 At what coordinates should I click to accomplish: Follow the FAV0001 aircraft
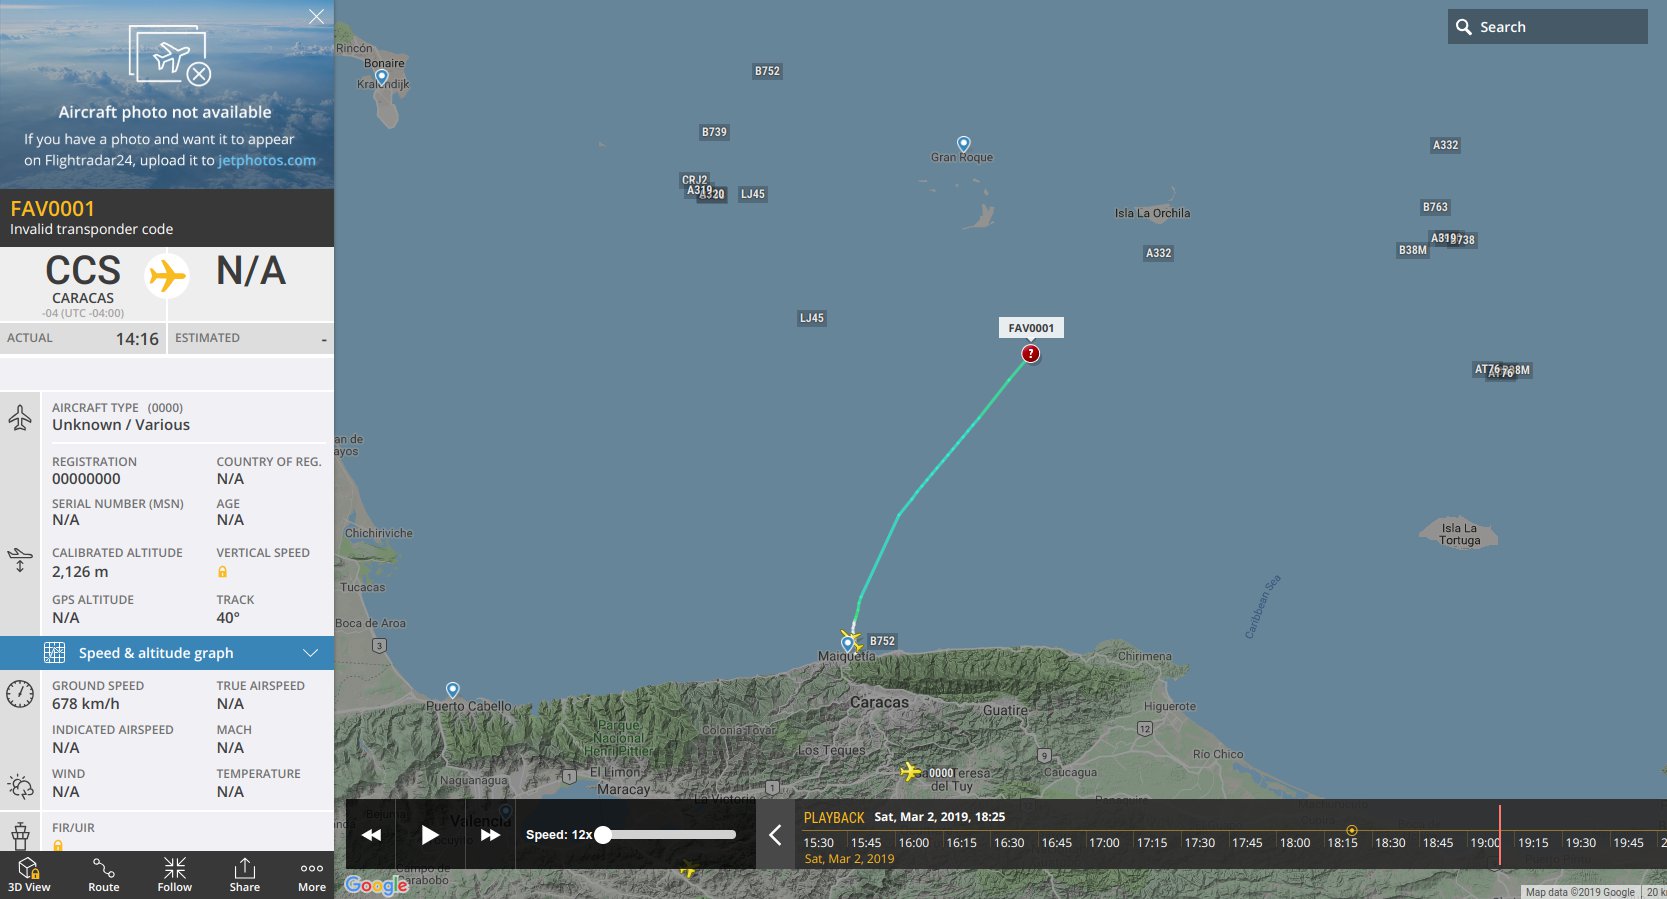click(174, 875)
